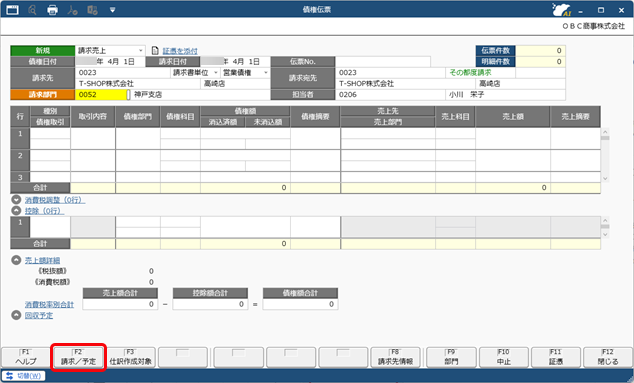Click the document icon beside 証憑を添付
Viewport: 634px width, 383px height.
(155, 51)
